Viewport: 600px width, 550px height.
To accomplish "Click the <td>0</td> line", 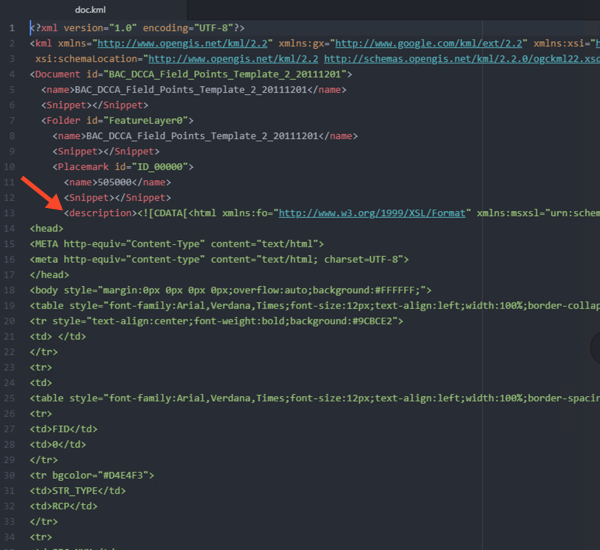I will click(58, 444).
